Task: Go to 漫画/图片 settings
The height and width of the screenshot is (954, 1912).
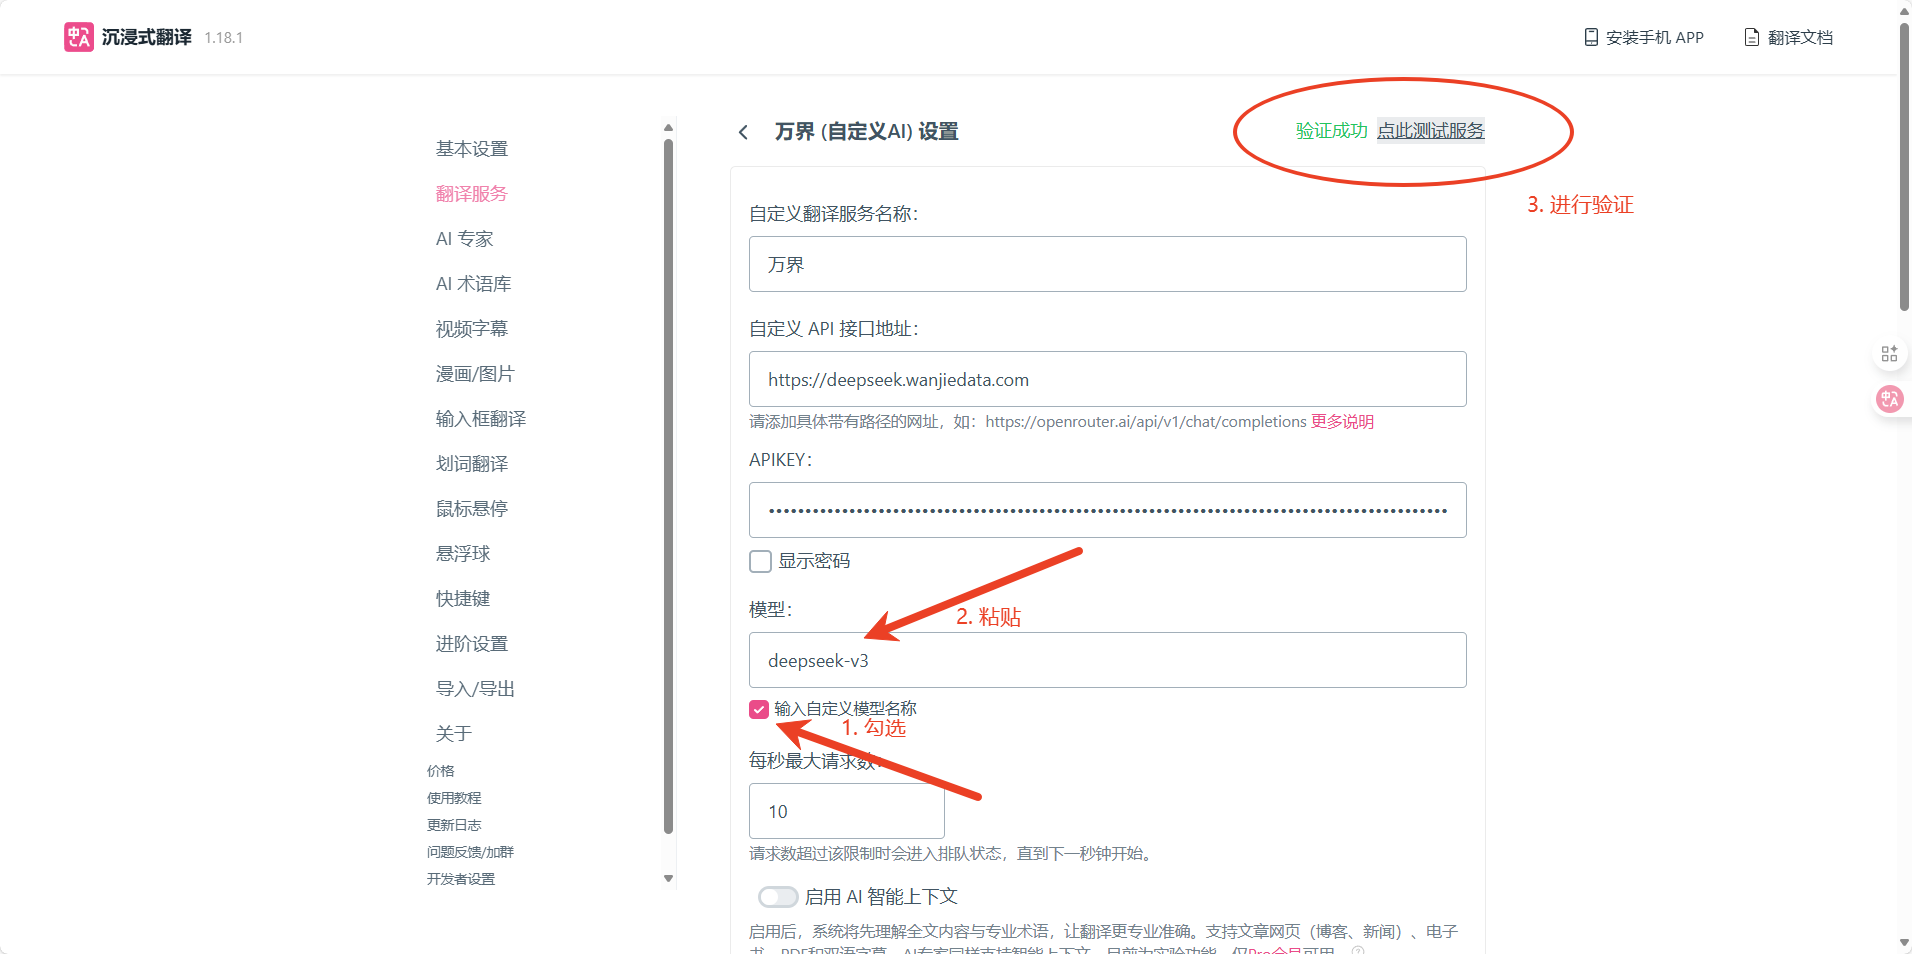Action: [475, 373]
